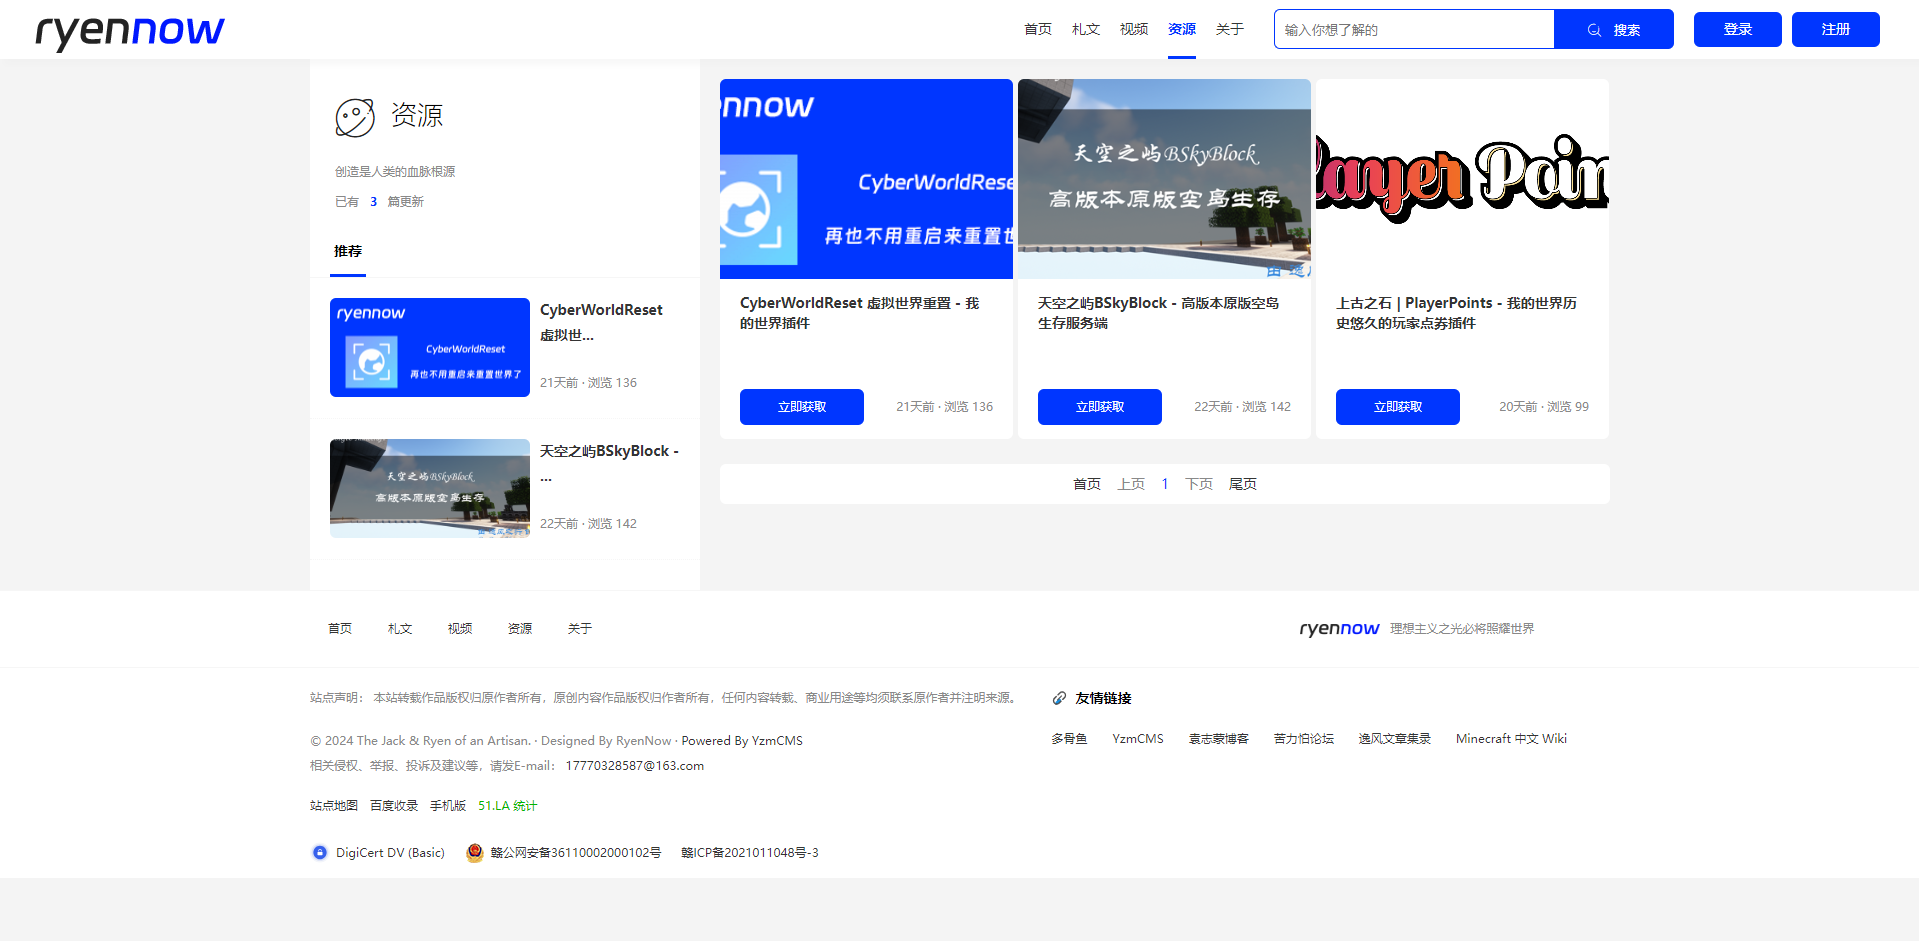Open CyberWorldReset card cover image
This screenshot has width=1919, height=941.
[x=866, y=179]
